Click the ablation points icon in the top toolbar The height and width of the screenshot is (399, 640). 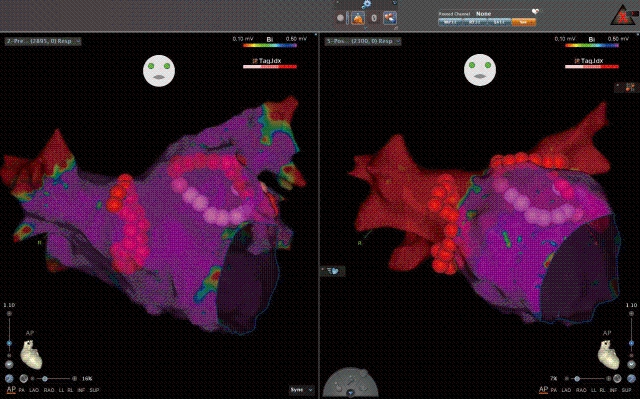(x=390, y=18)
